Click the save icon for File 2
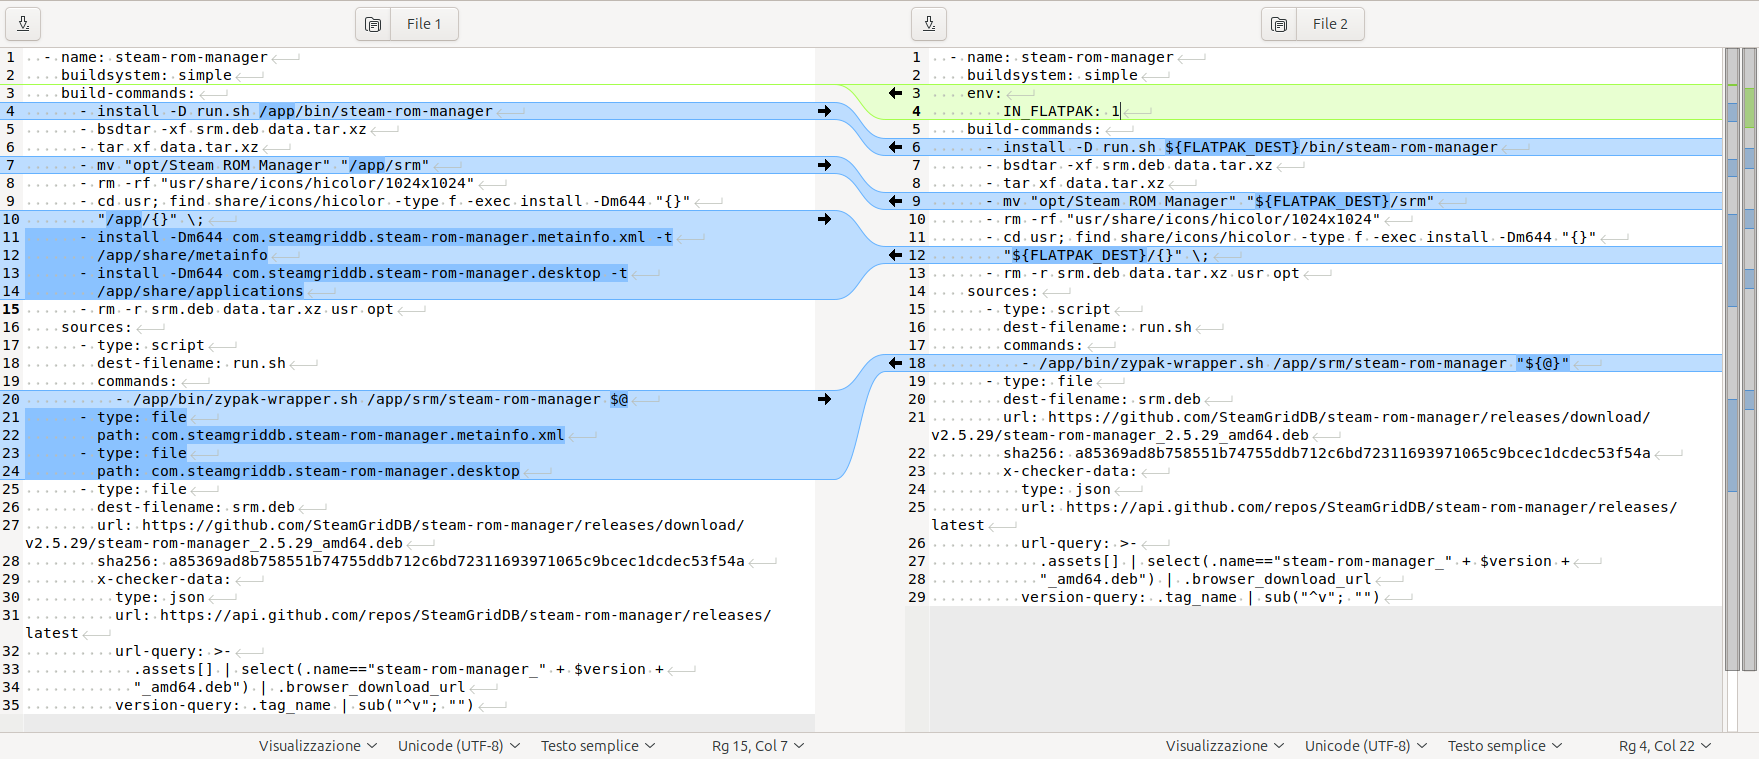Image resolution: width=1759 pixels, height=759 pixels. (929, 24)
